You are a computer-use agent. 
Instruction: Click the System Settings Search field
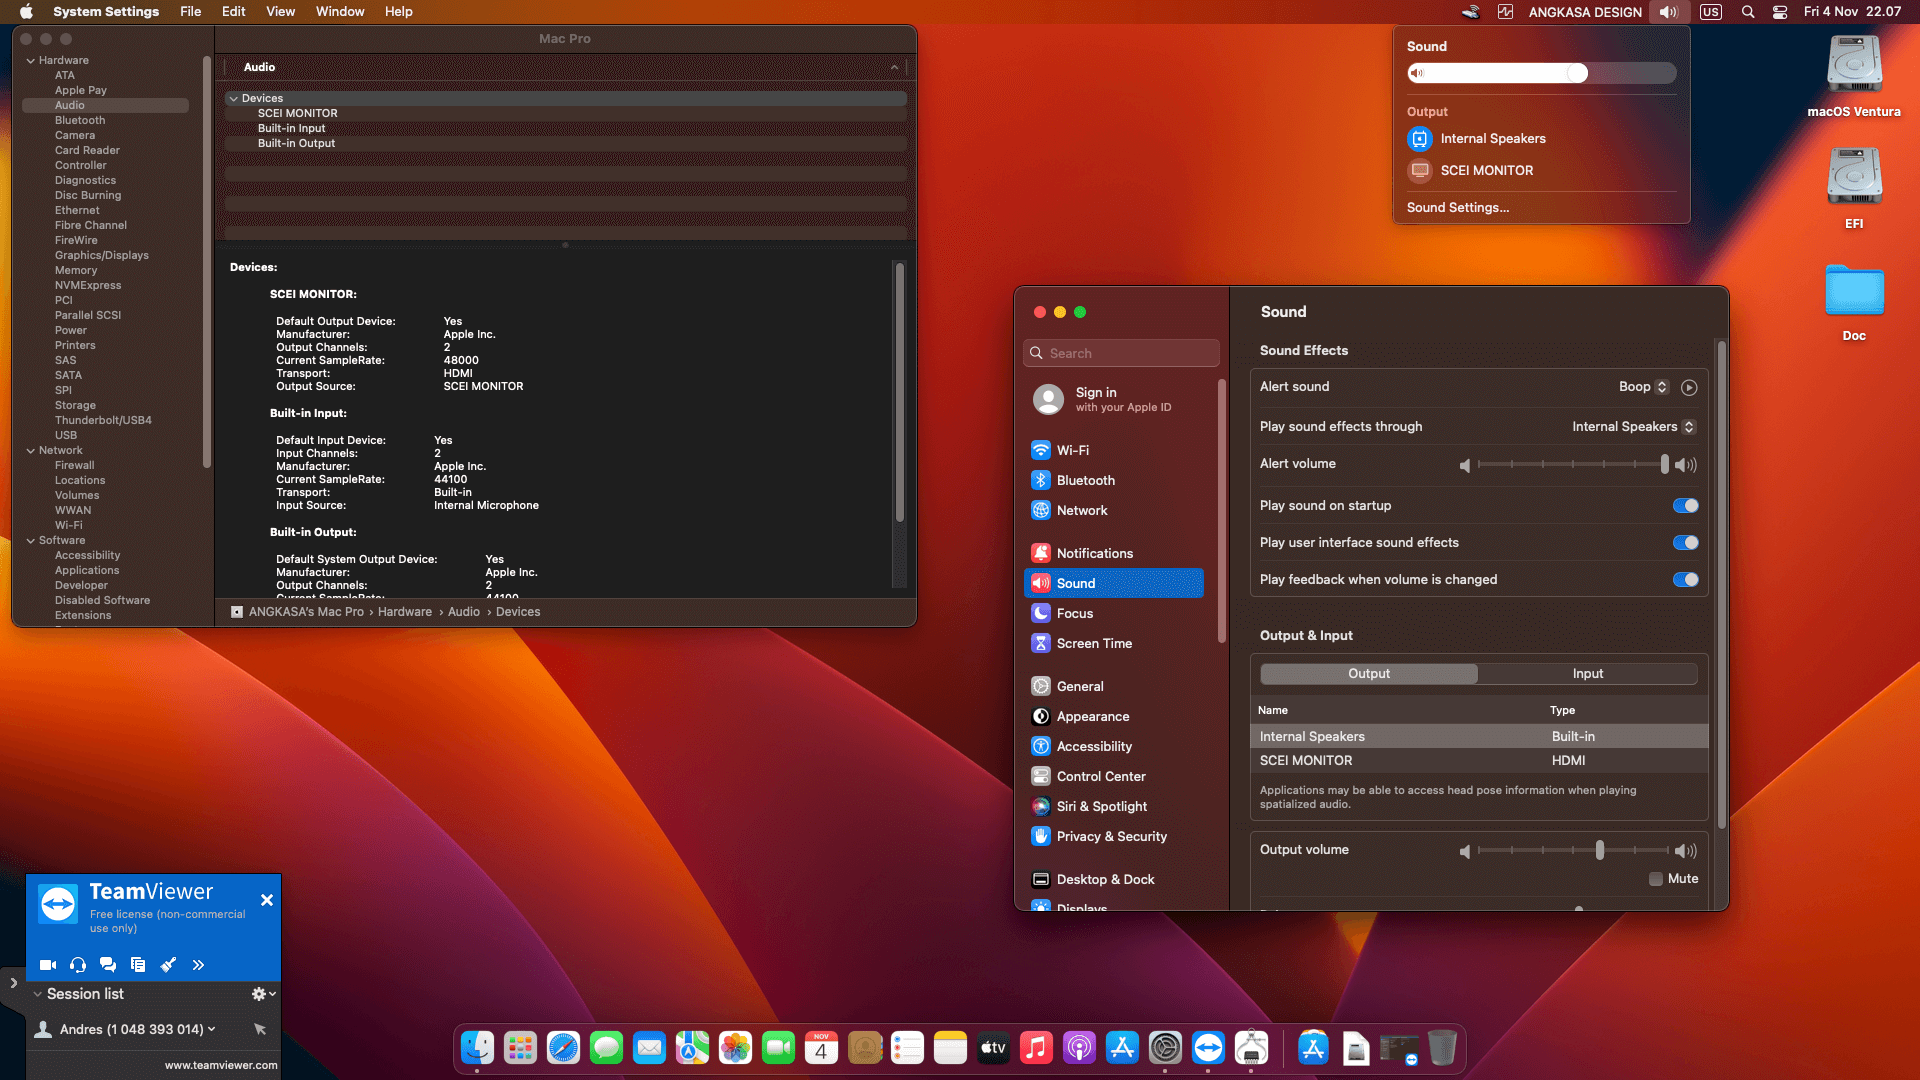click(1121, 353)
